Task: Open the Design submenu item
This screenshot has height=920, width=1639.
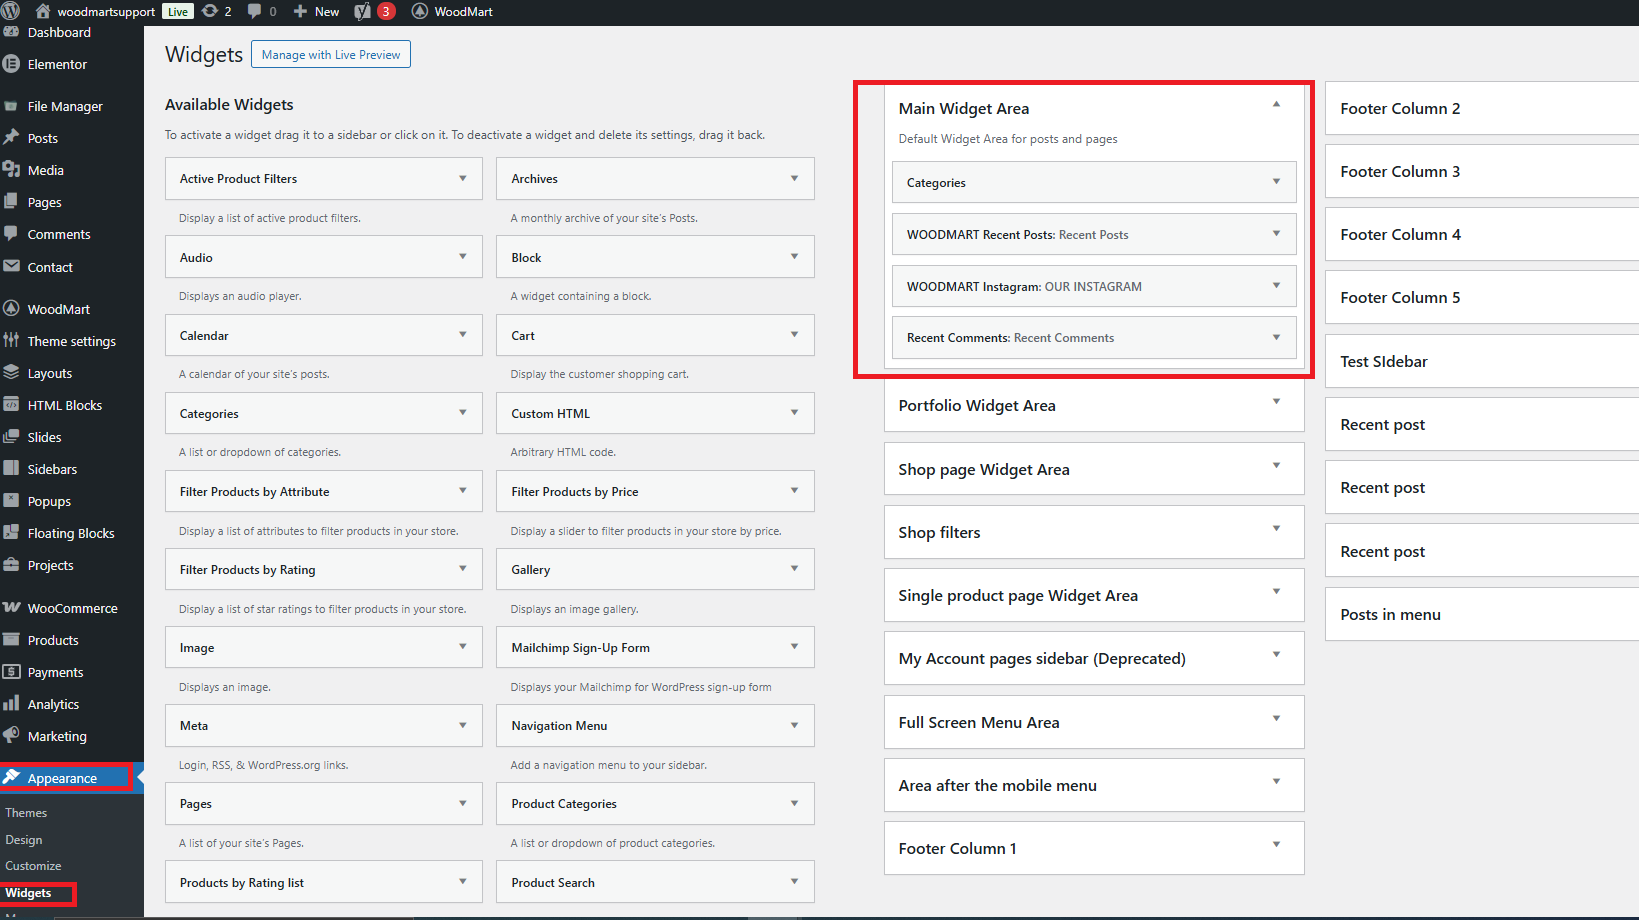Action: 24,840
